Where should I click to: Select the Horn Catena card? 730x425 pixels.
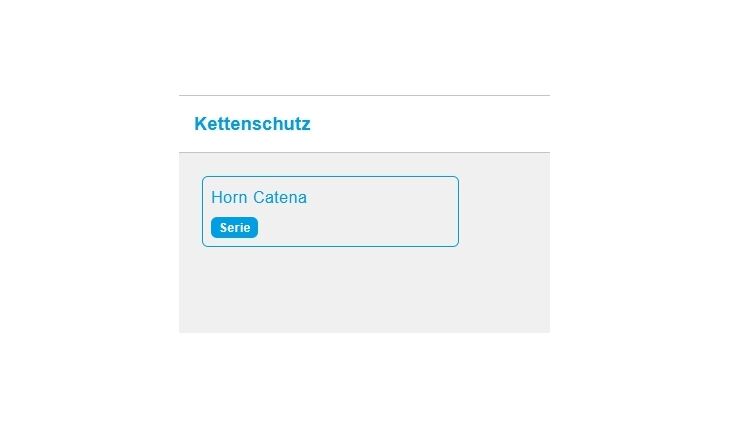click(x=330, y=211)
